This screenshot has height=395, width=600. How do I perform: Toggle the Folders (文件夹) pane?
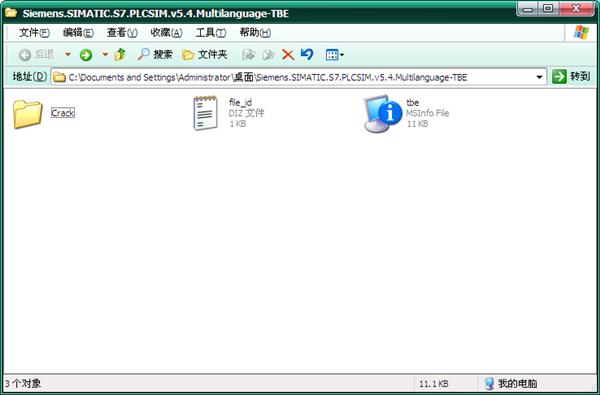204,55
